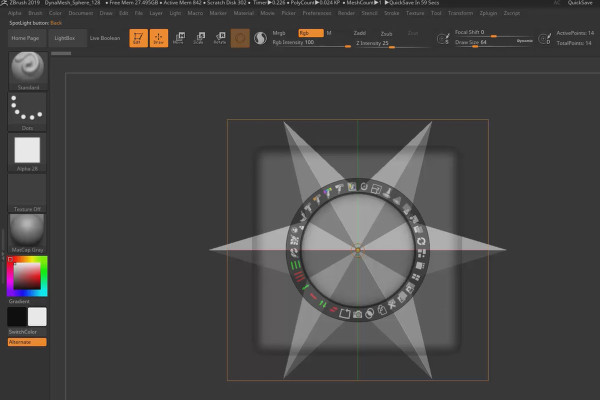Image resolution: width=600 pixels, height=400 pixels.
Task: Activate the Rotate transform icon in toolbar
Action: [x=220, y=38]
